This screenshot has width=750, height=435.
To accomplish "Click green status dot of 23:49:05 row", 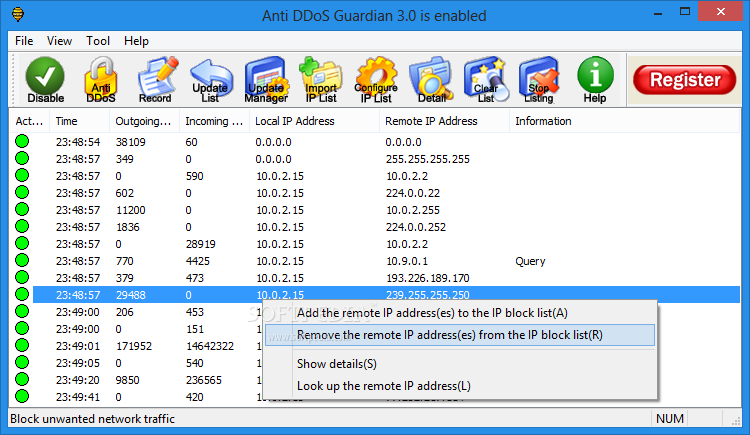I will (22, 362).
